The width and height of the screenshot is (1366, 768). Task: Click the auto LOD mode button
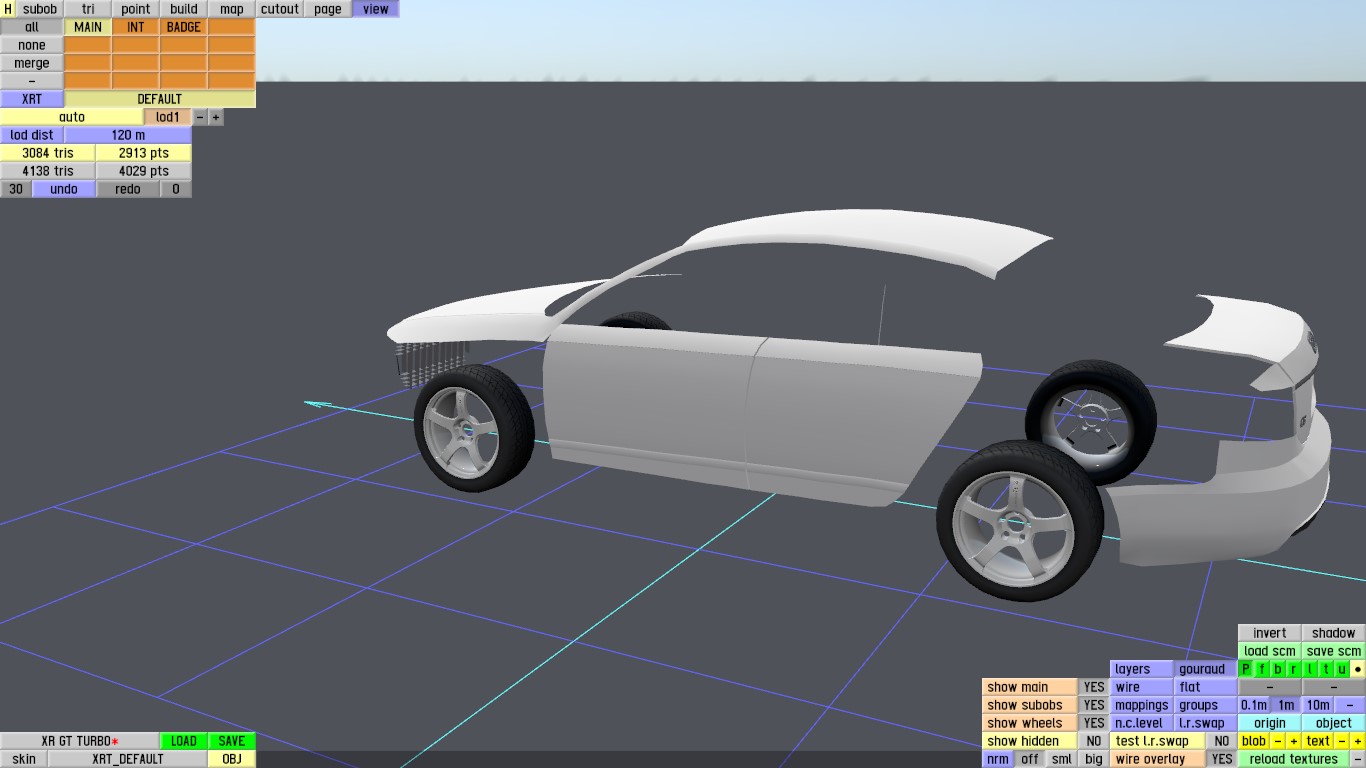point(72,117)
